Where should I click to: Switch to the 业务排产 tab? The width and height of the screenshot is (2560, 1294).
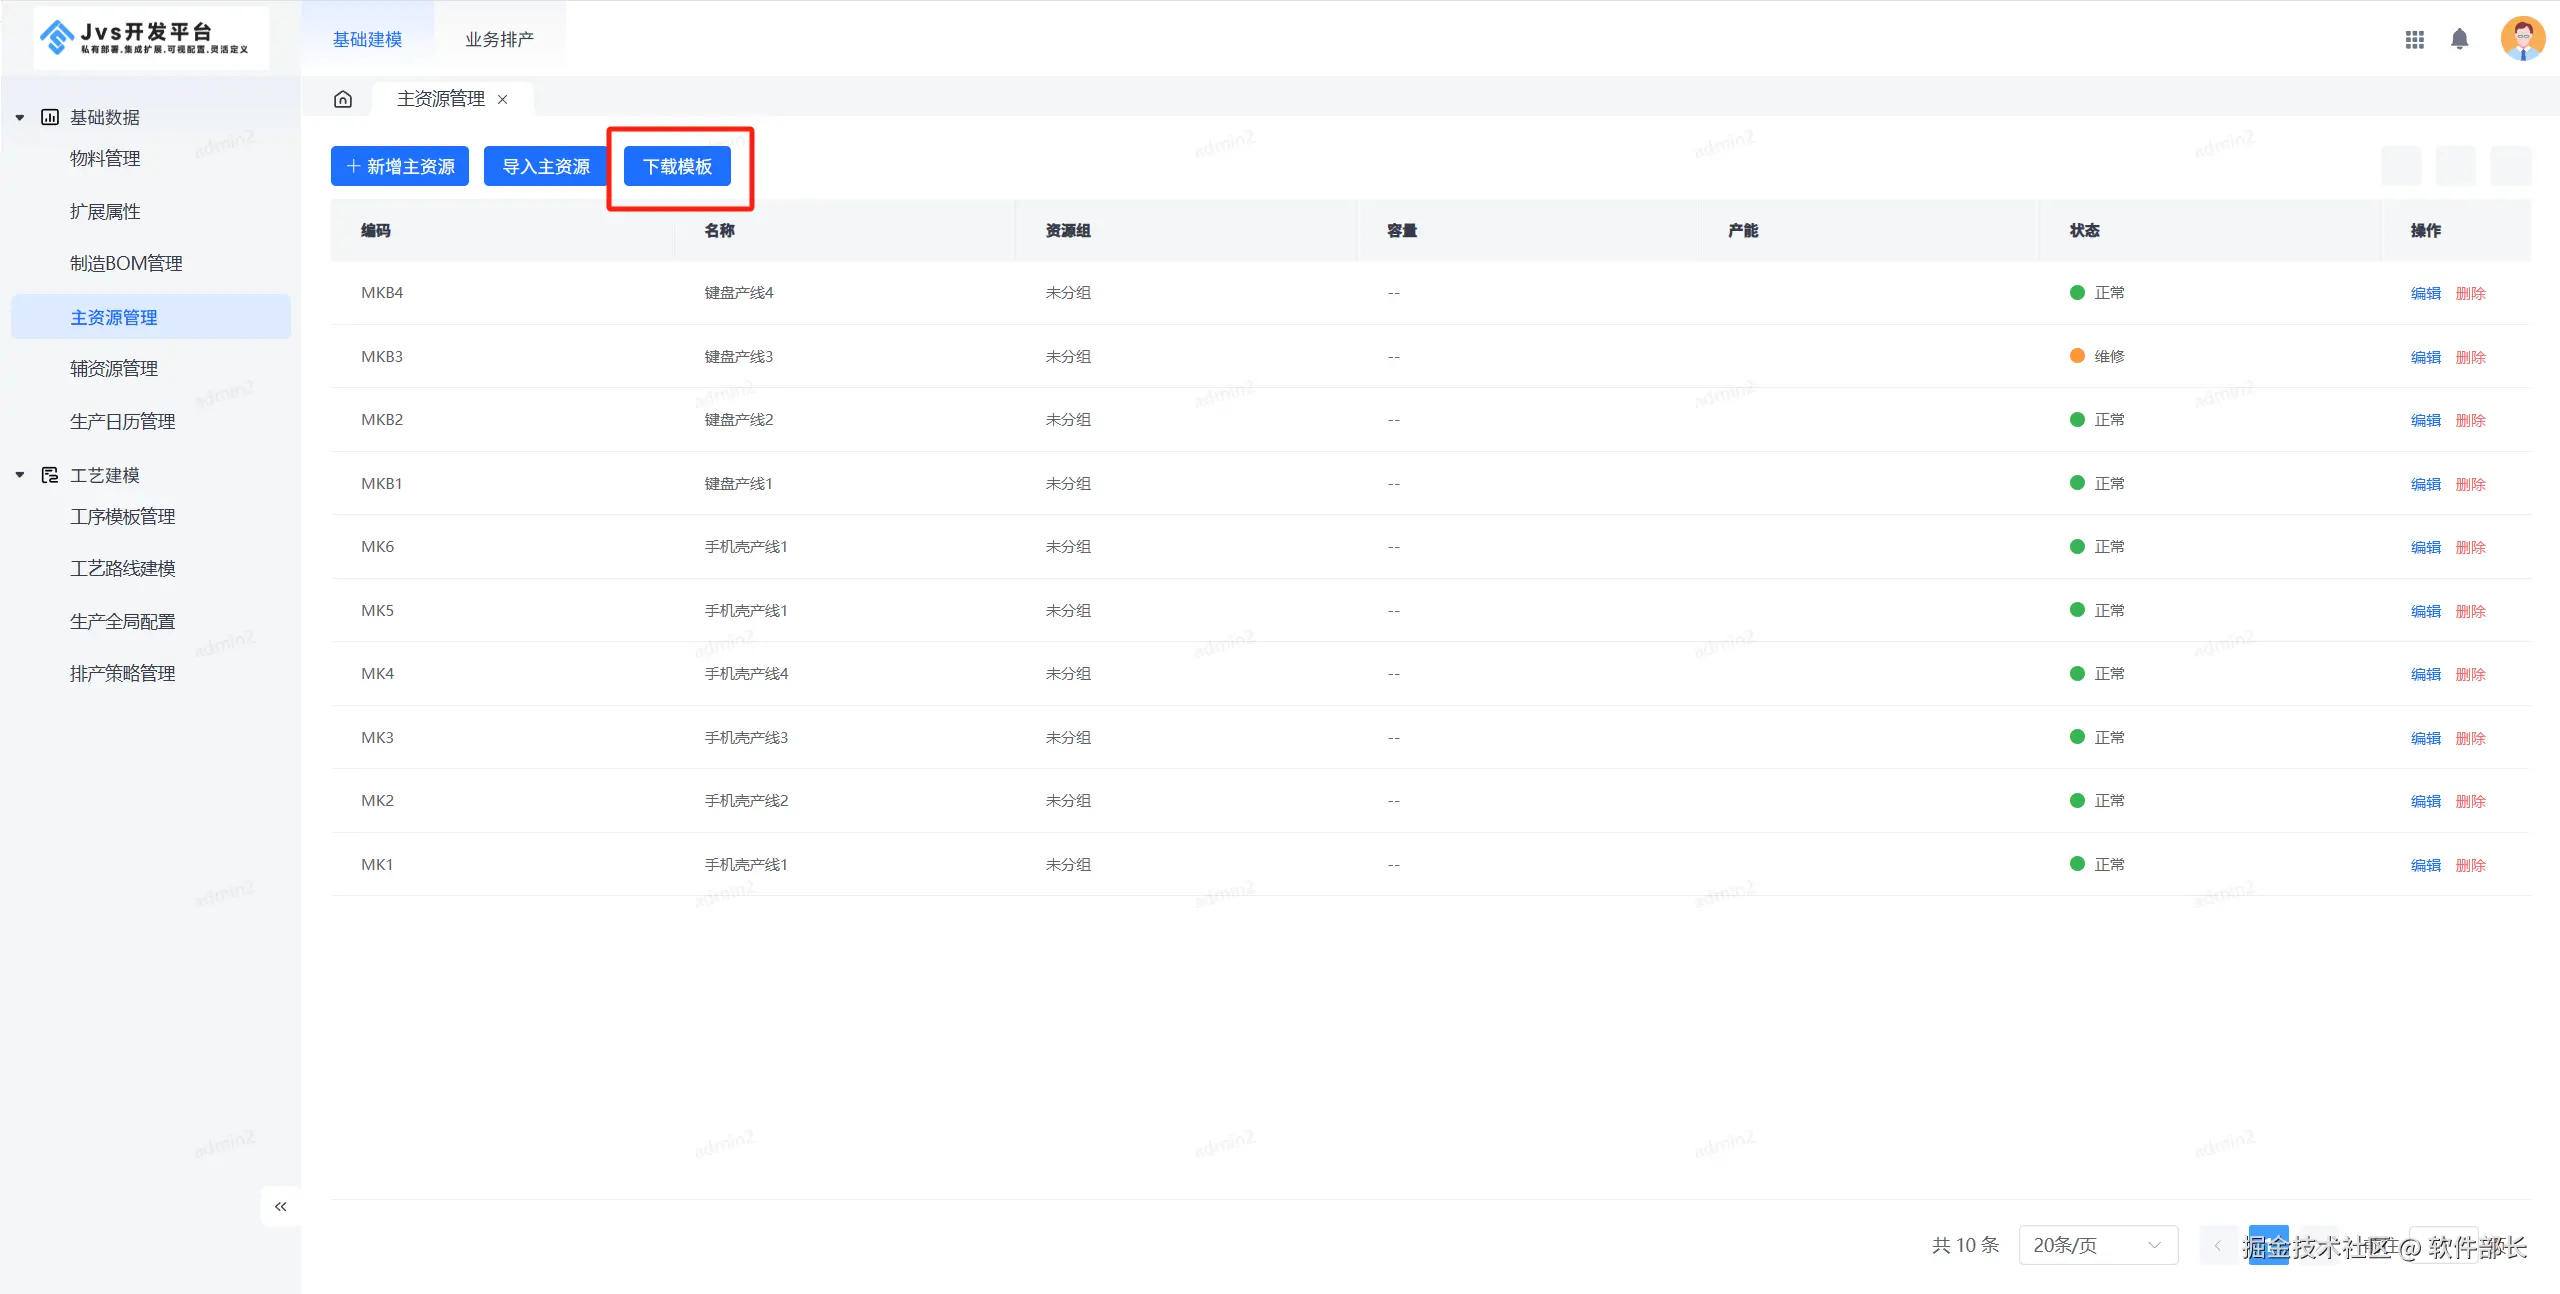pyautogui.click(x=499, y=39)
